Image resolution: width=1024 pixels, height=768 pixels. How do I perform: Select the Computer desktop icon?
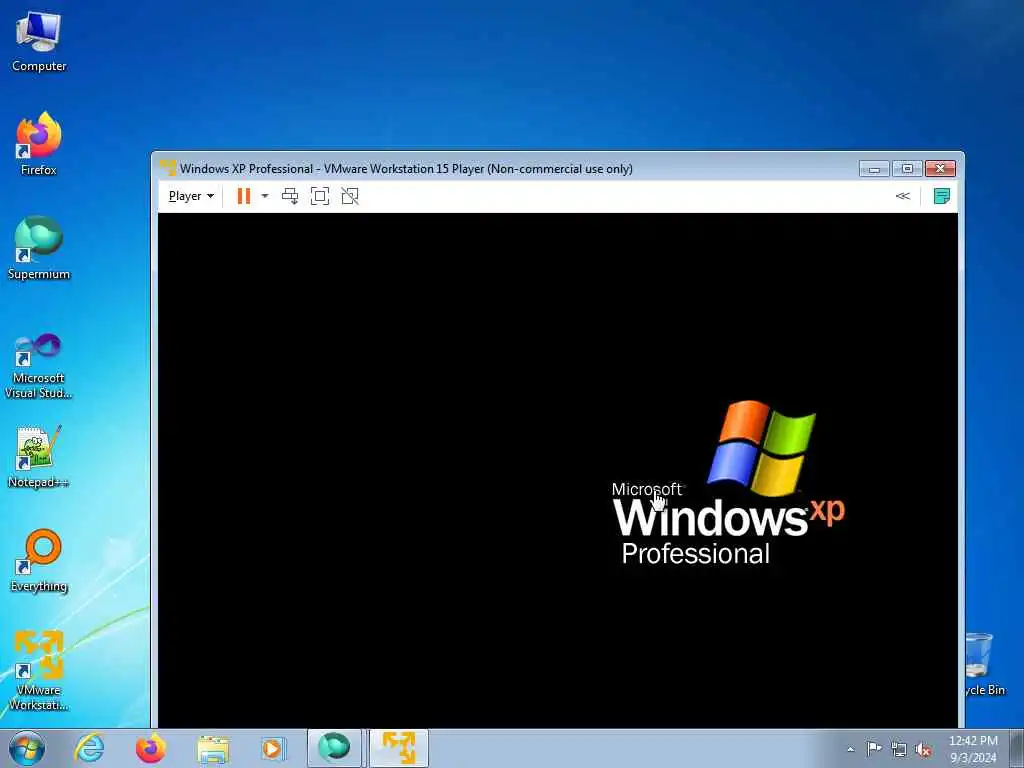[39, 42]
